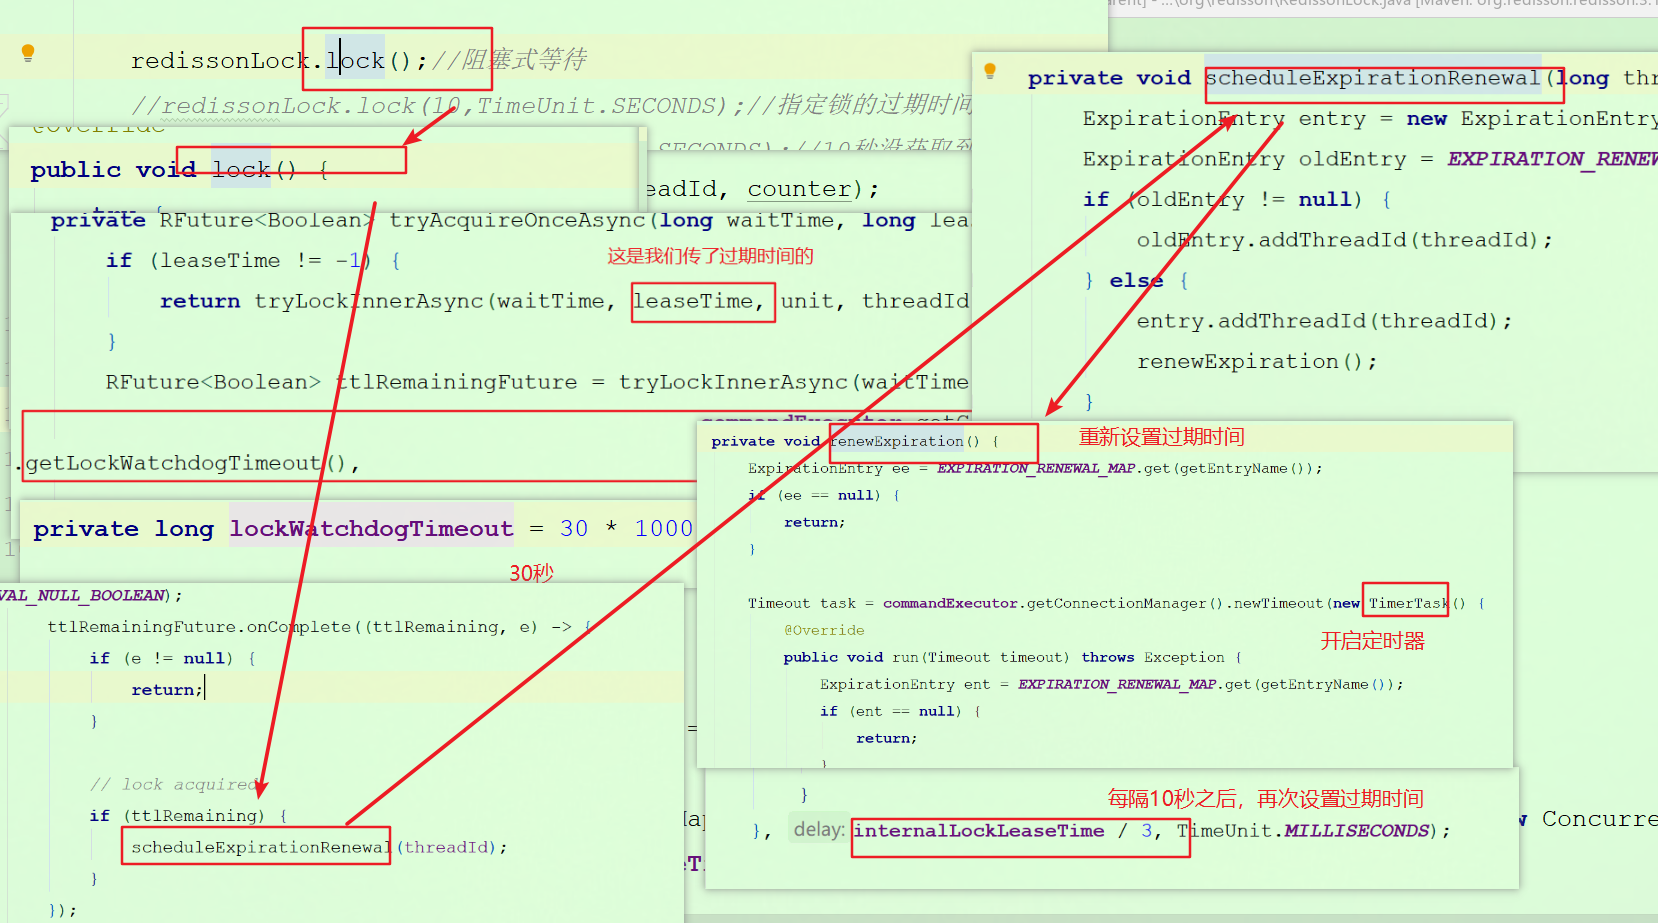Click the lockWatchdogTimeout field name

click(371, 529)
